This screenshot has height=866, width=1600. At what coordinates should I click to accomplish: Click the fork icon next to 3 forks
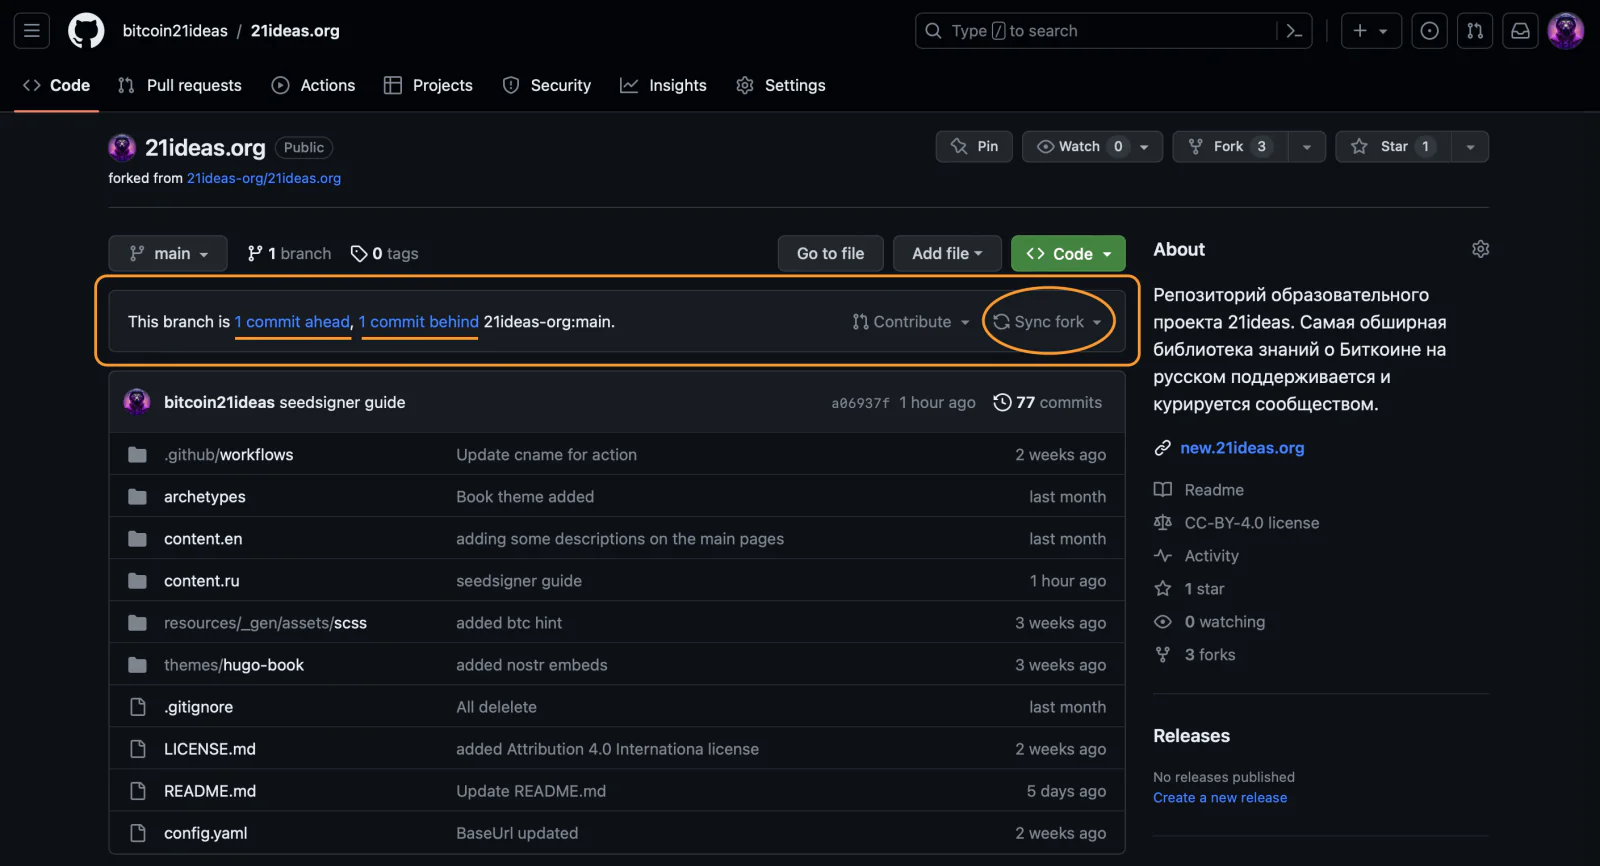point(1162,655)
